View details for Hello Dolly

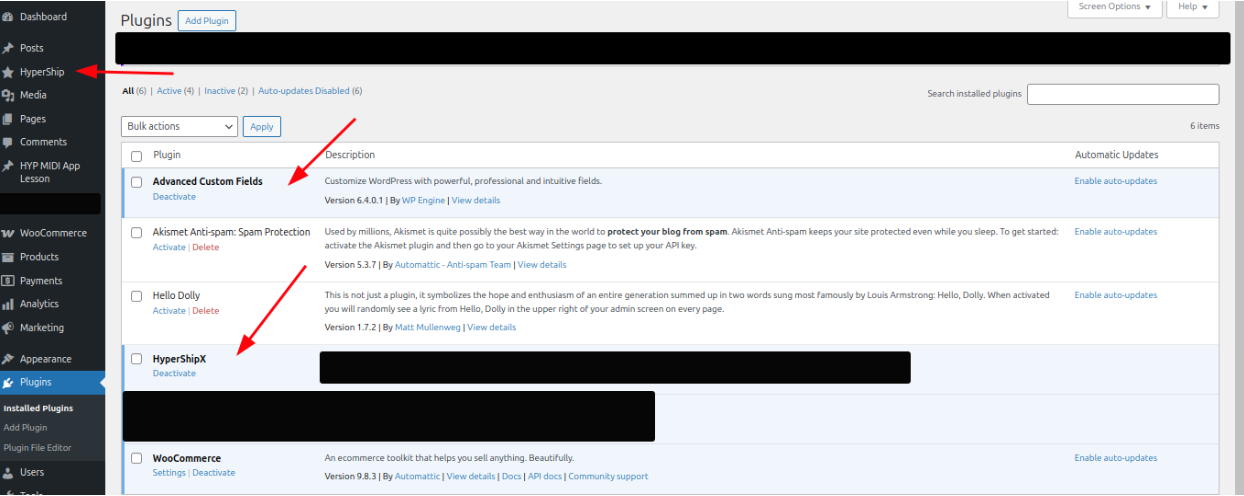[492, 327]
